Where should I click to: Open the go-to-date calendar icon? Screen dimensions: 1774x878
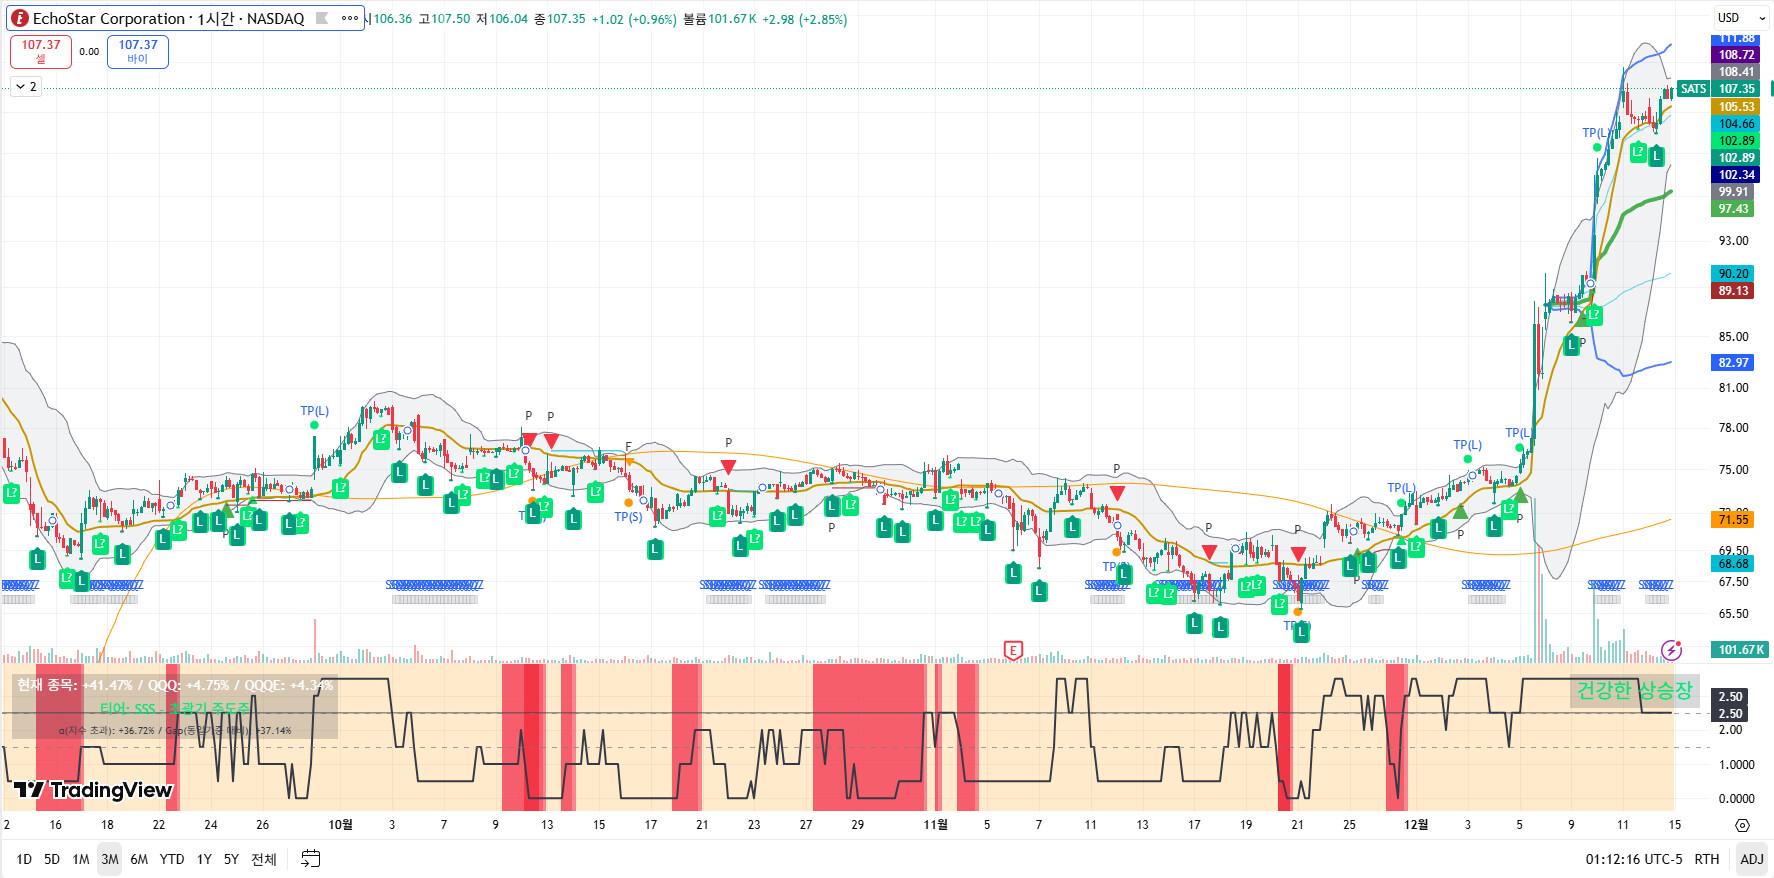coord(311,859)
